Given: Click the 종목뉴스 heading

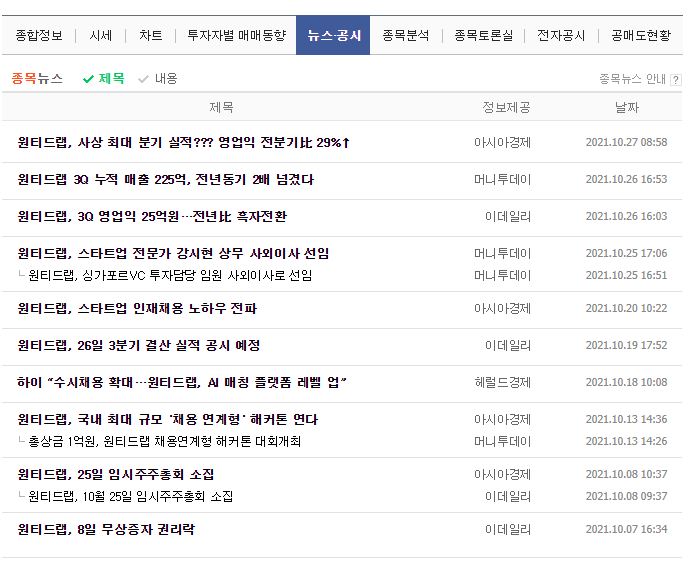Looking at the screenshot, I should tap(37, 78).
